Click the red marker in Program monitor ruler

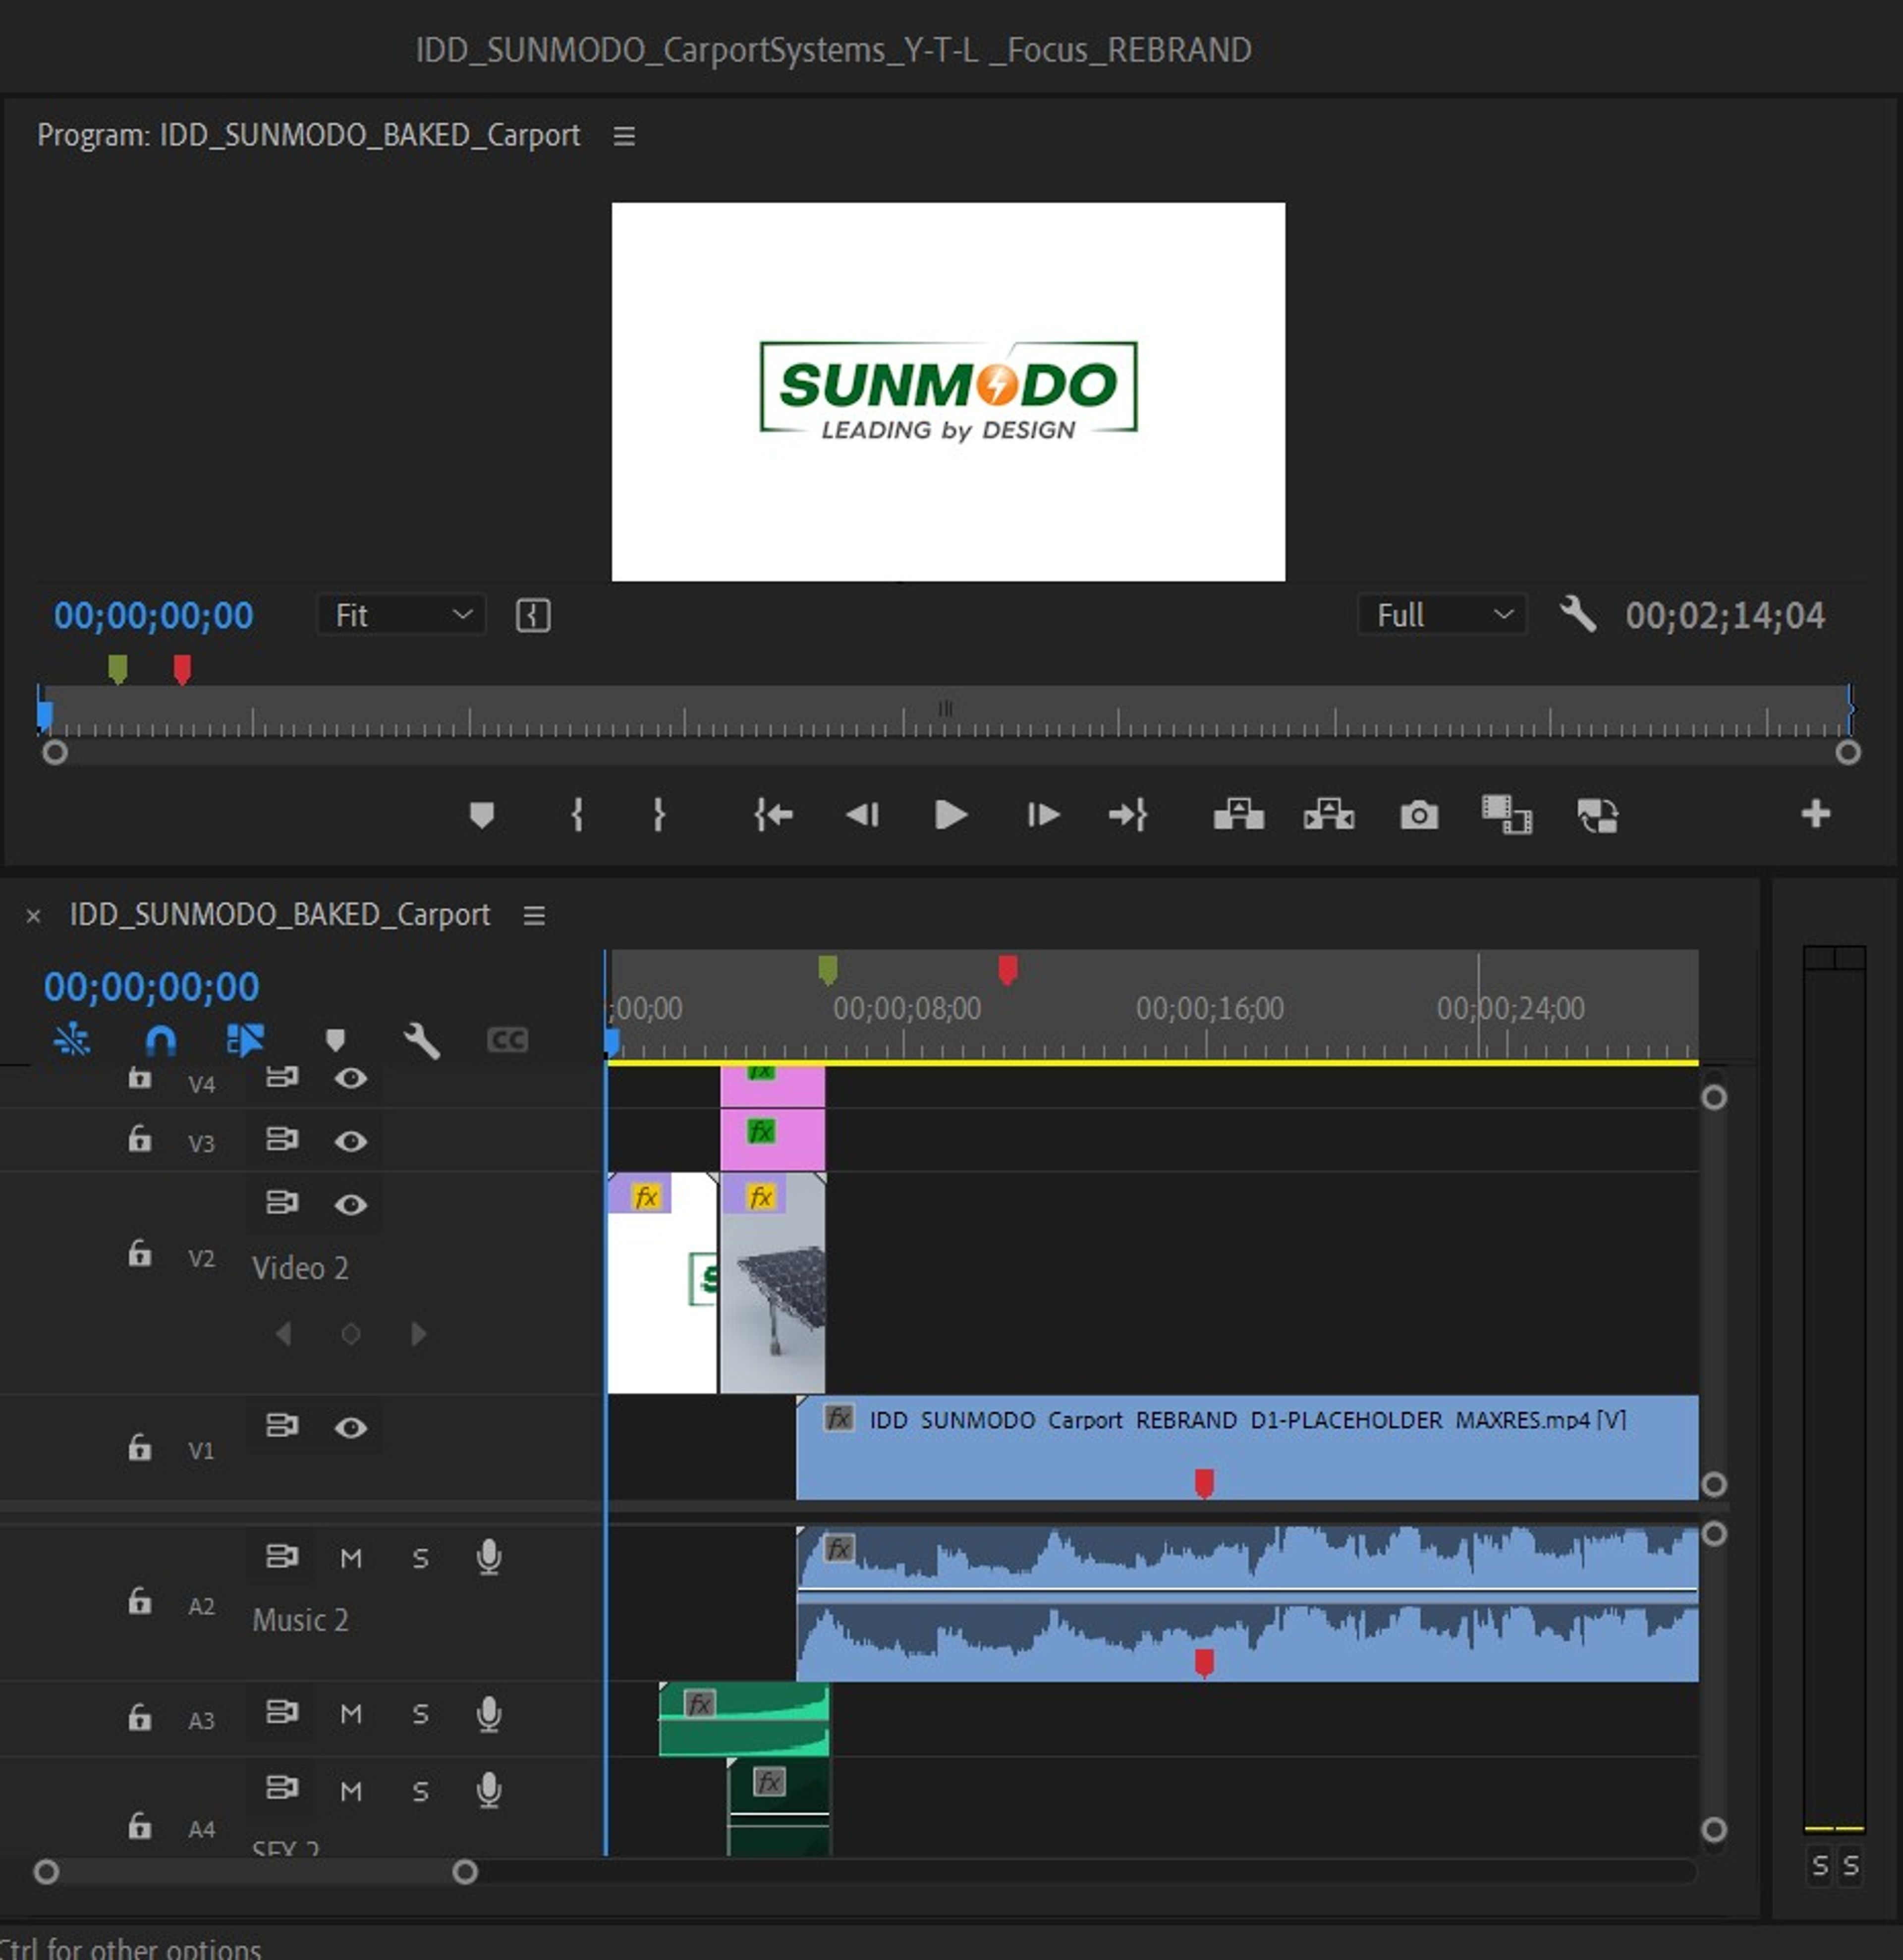pyautogui.click(x=181, y=669)
